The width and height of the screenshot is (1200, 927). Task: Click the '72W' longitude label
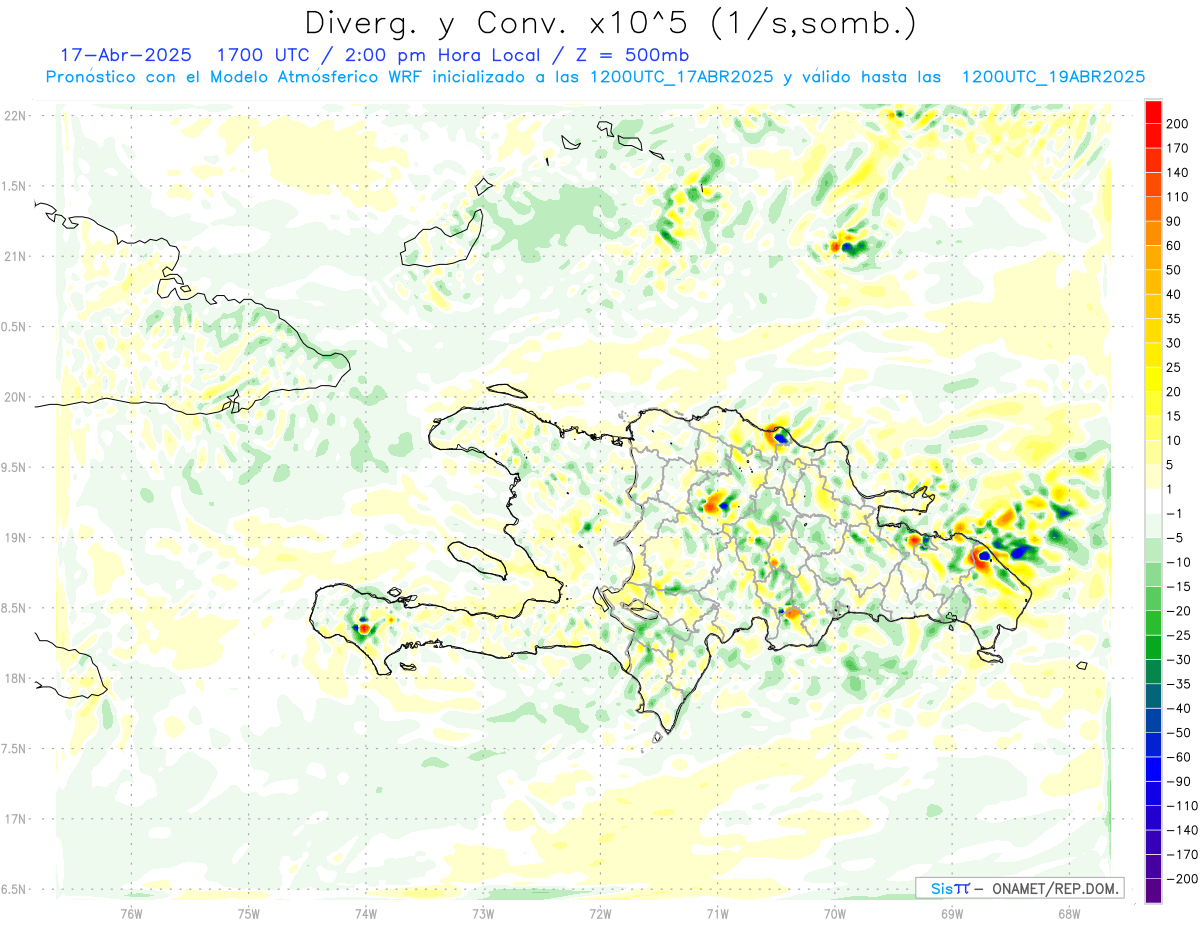point(600,913)
